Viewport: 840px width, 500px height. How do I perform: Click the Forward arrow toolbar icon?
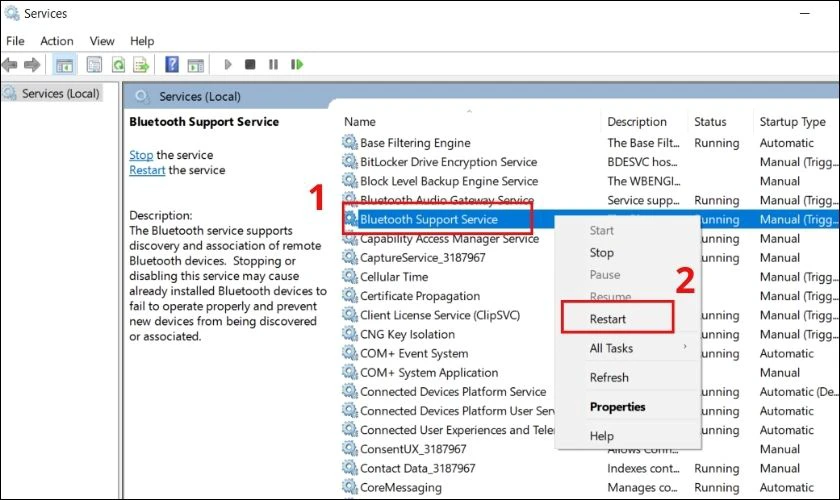point(32,65)
